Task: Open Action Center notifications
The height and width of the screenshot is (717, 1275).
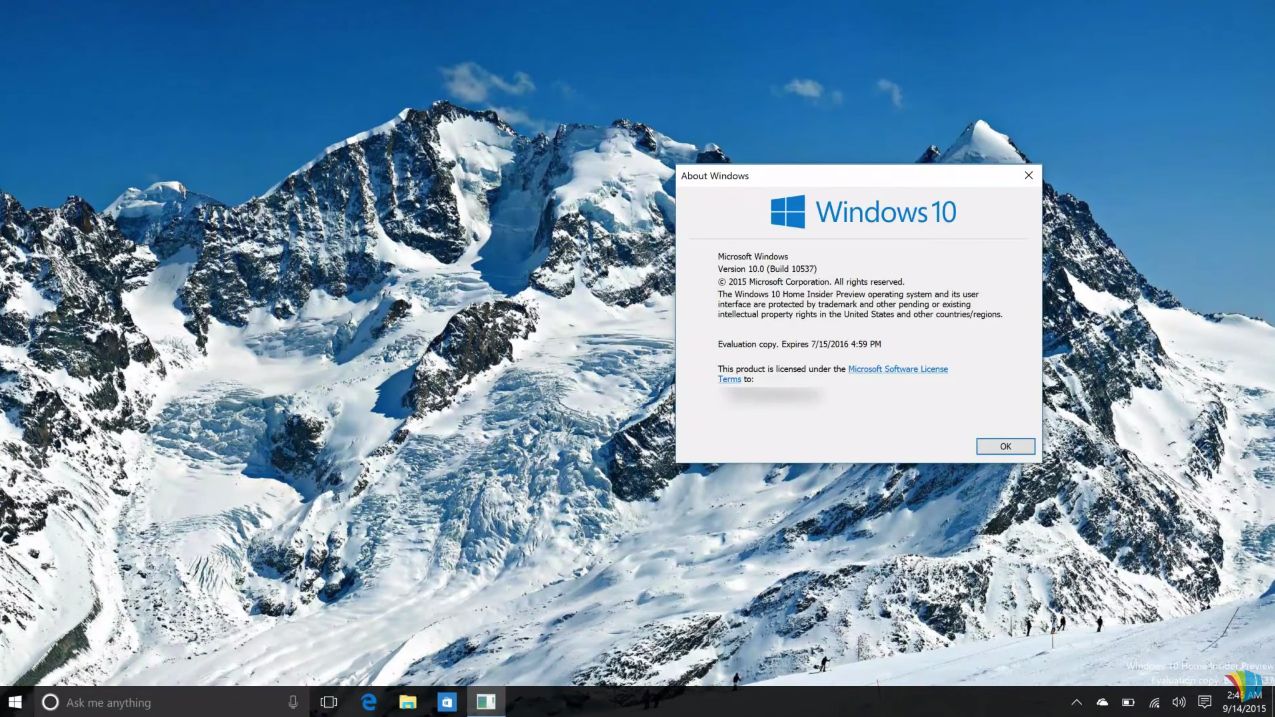Action: point(1205,702)
